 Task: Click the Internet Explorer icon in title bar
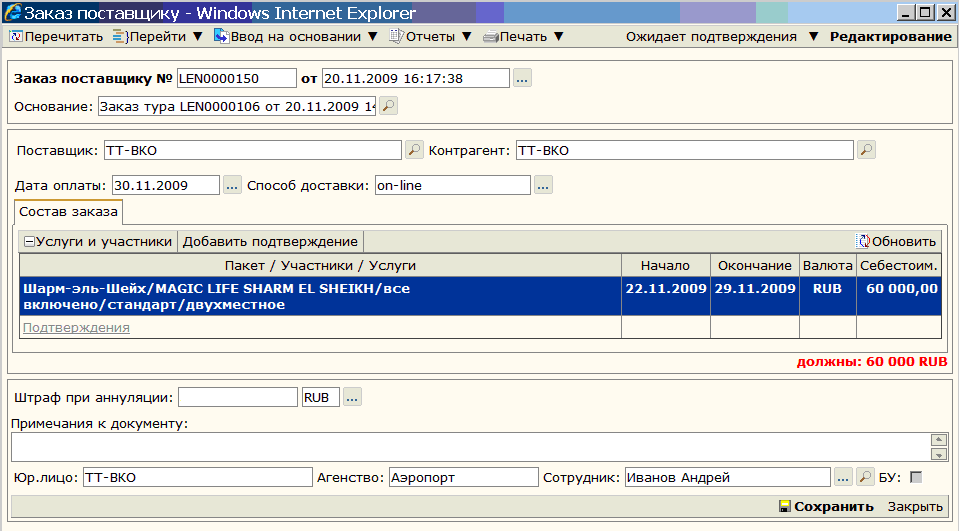click(x=12, y=12)
